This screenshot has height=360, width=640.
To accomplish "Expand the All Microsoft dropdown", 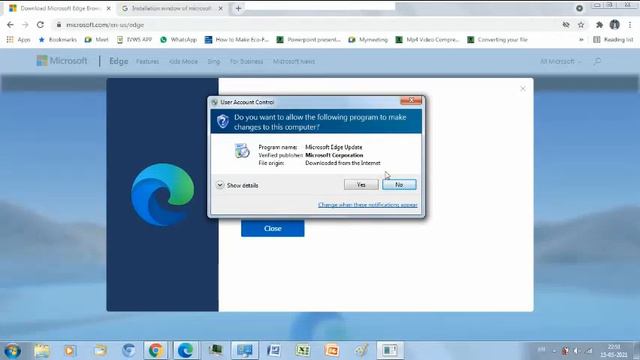I will click(560, 62).
